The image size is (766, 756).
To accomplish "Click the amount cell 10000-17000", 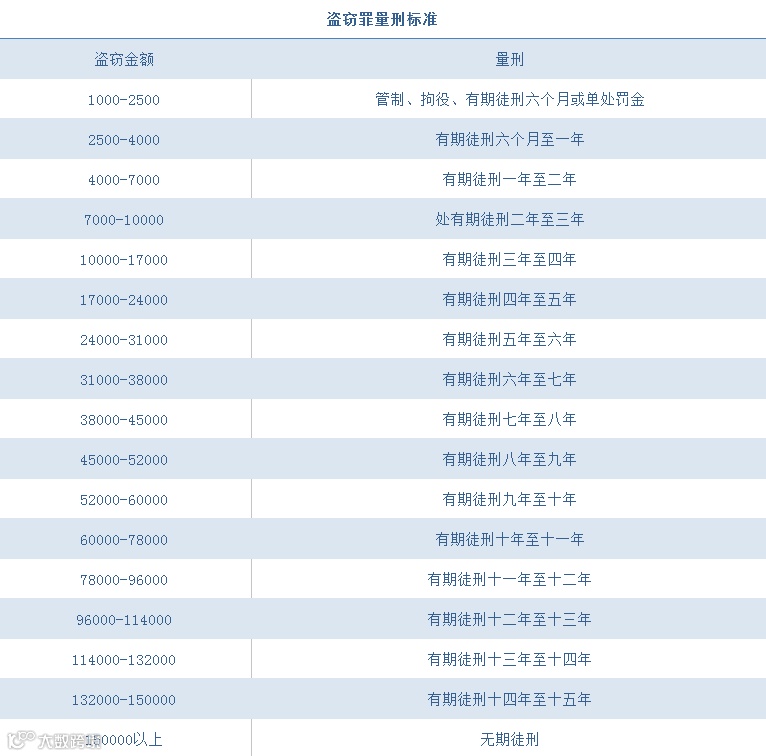I will [x=124, y=260].
